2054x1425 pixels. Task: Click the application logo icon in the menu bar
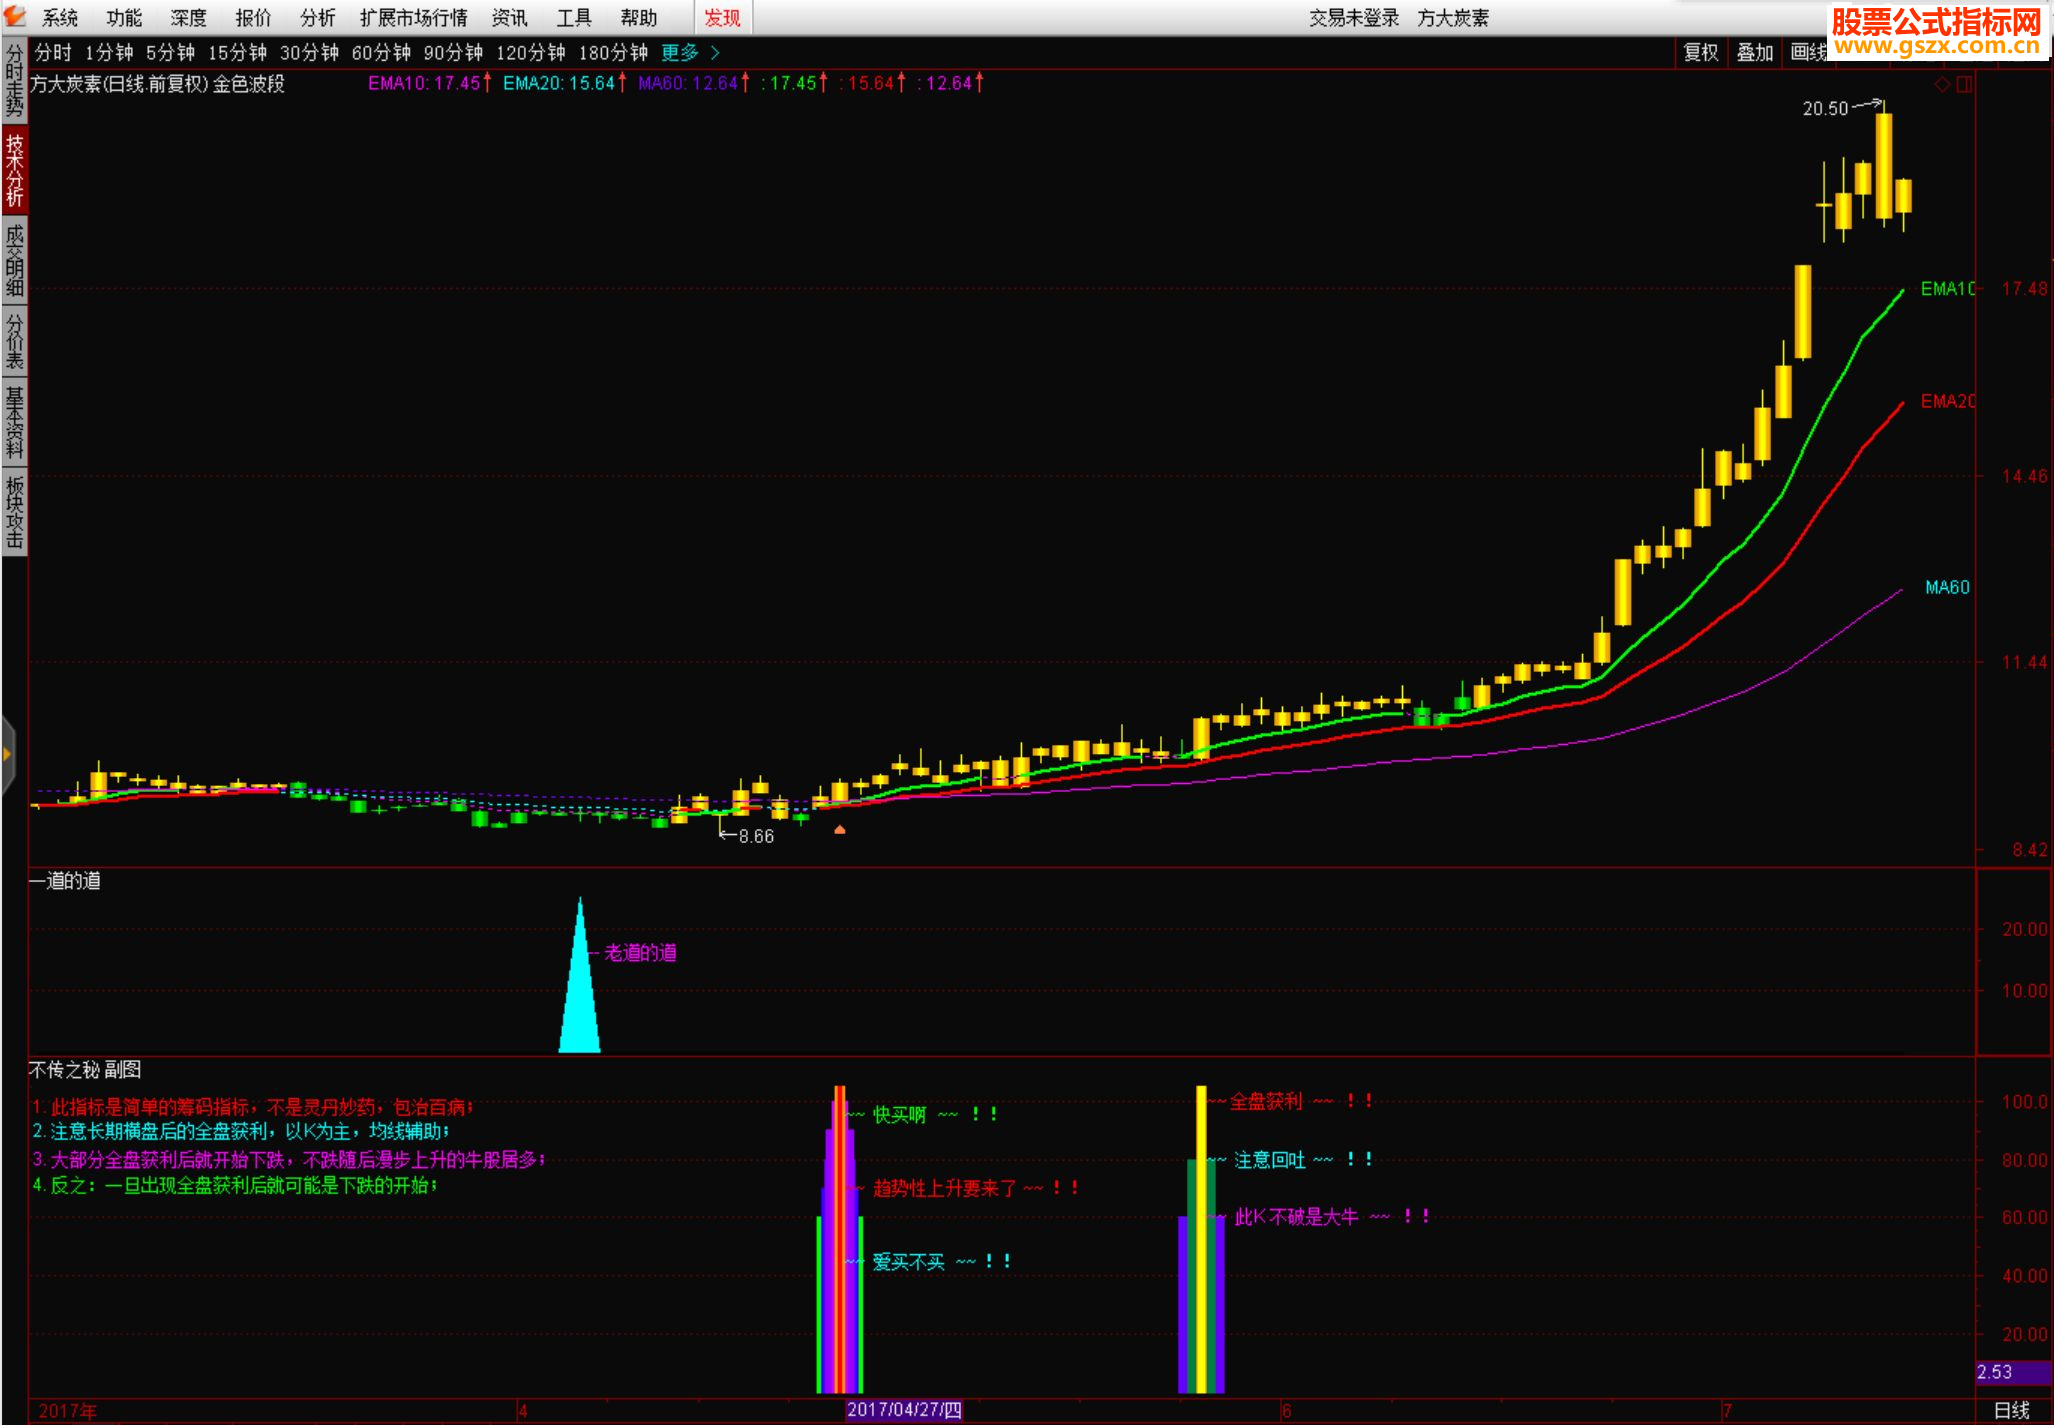15,17
